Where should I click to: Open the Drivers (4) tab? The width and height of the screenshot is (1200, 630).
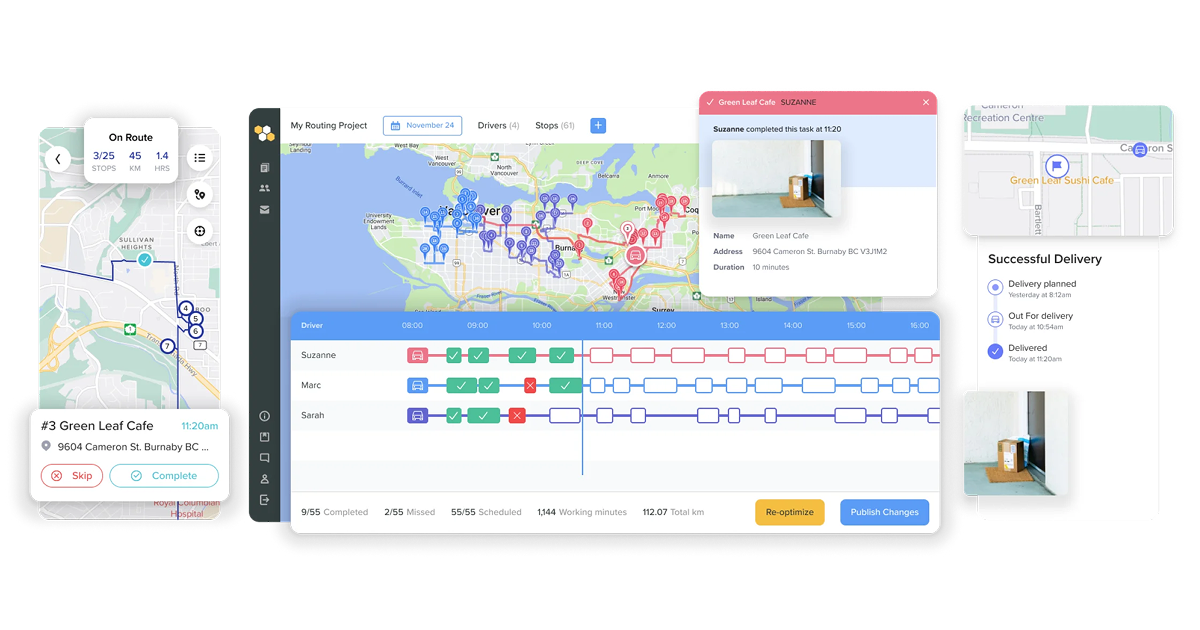tap(498, 126)
